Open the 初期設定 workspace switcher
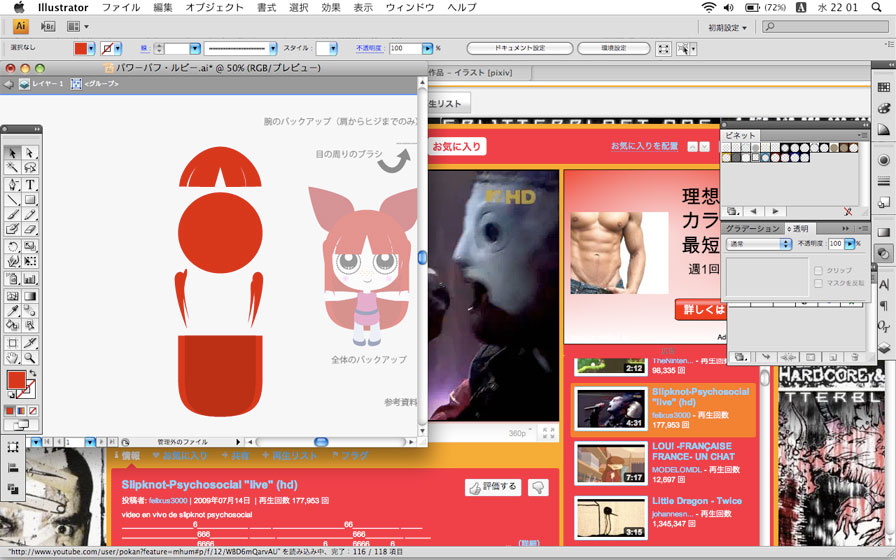This screenshot has height=560, width=896. click(727, 27)
